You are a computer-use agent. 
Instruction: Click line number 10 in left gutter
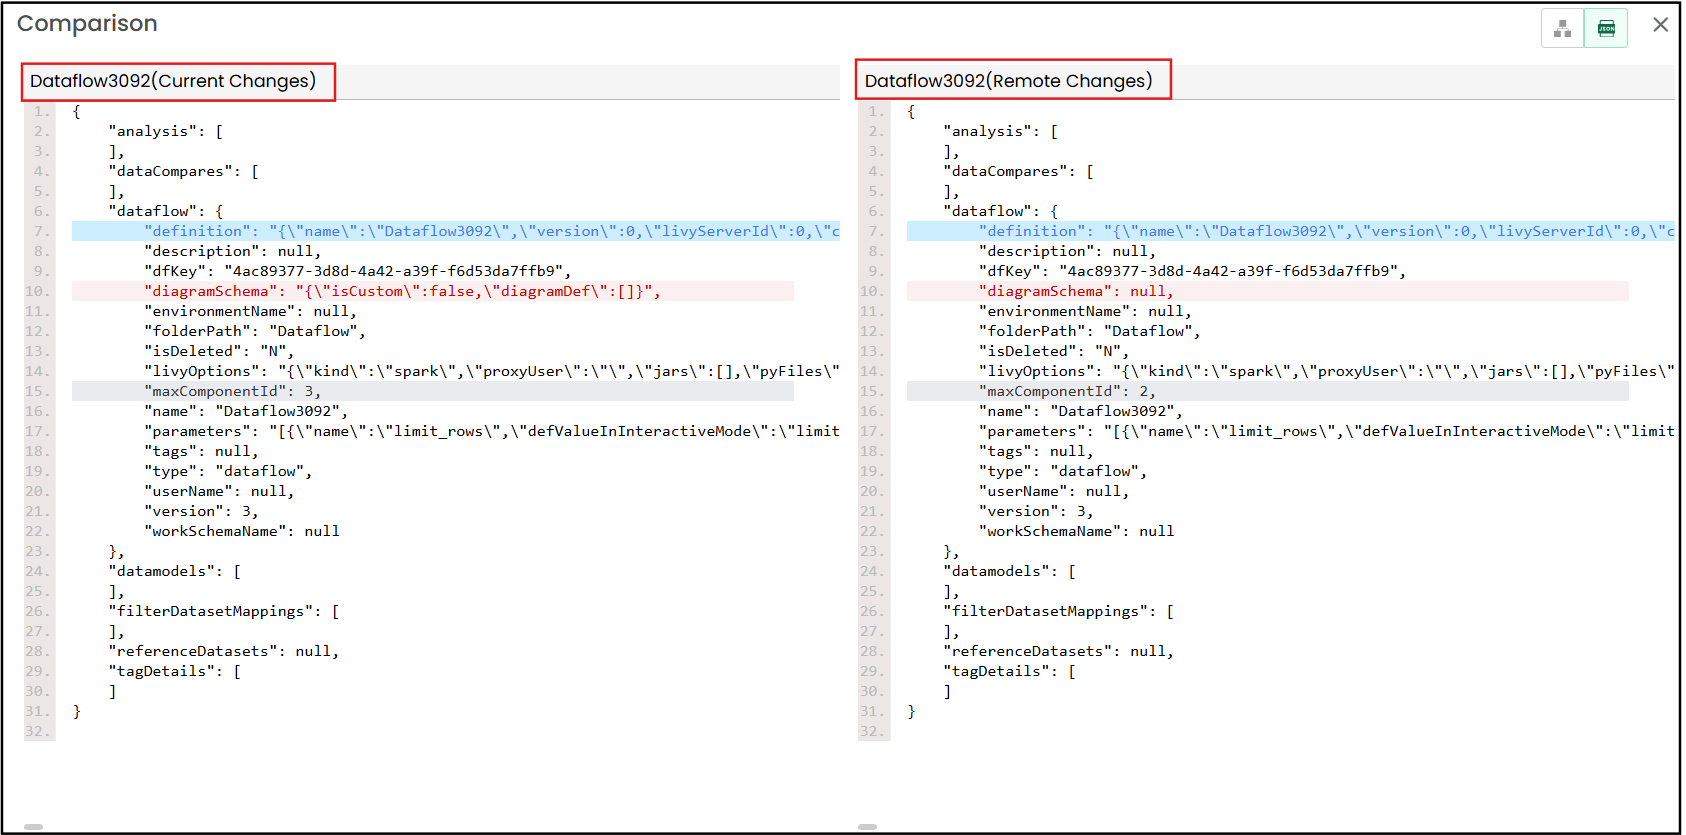pos(38,291)
